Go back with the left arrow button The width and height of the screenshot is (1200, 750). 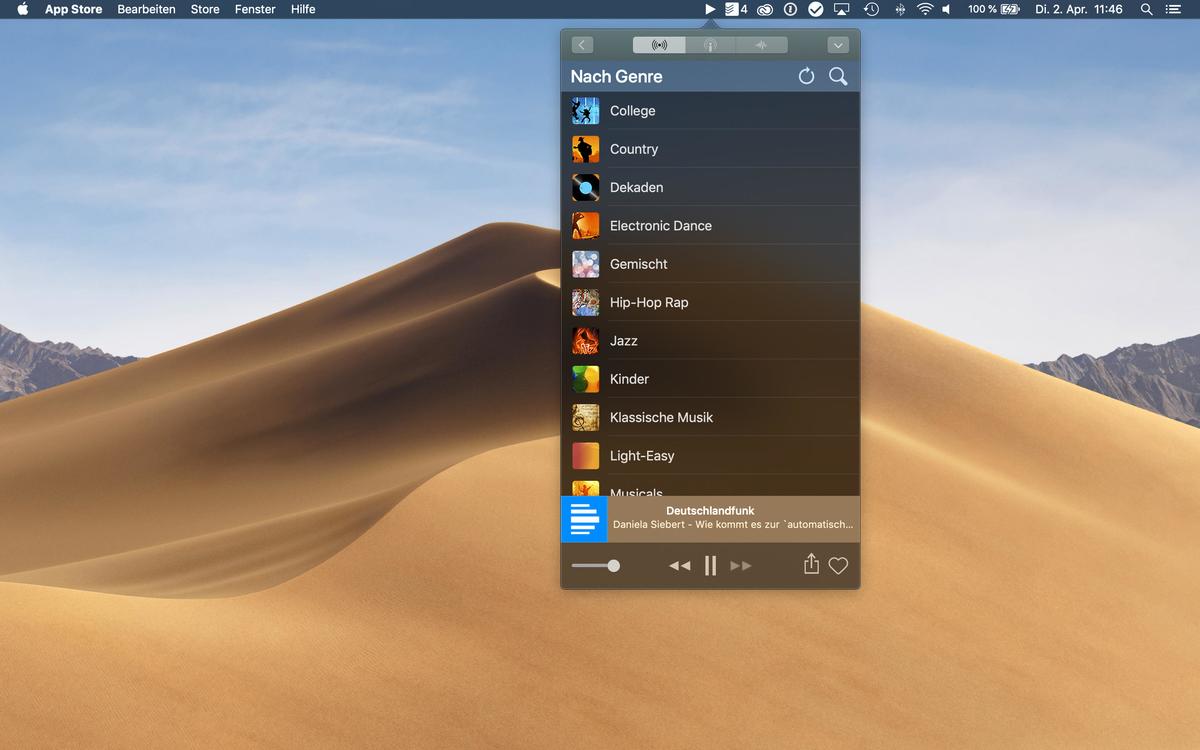(x=582, y=45)
